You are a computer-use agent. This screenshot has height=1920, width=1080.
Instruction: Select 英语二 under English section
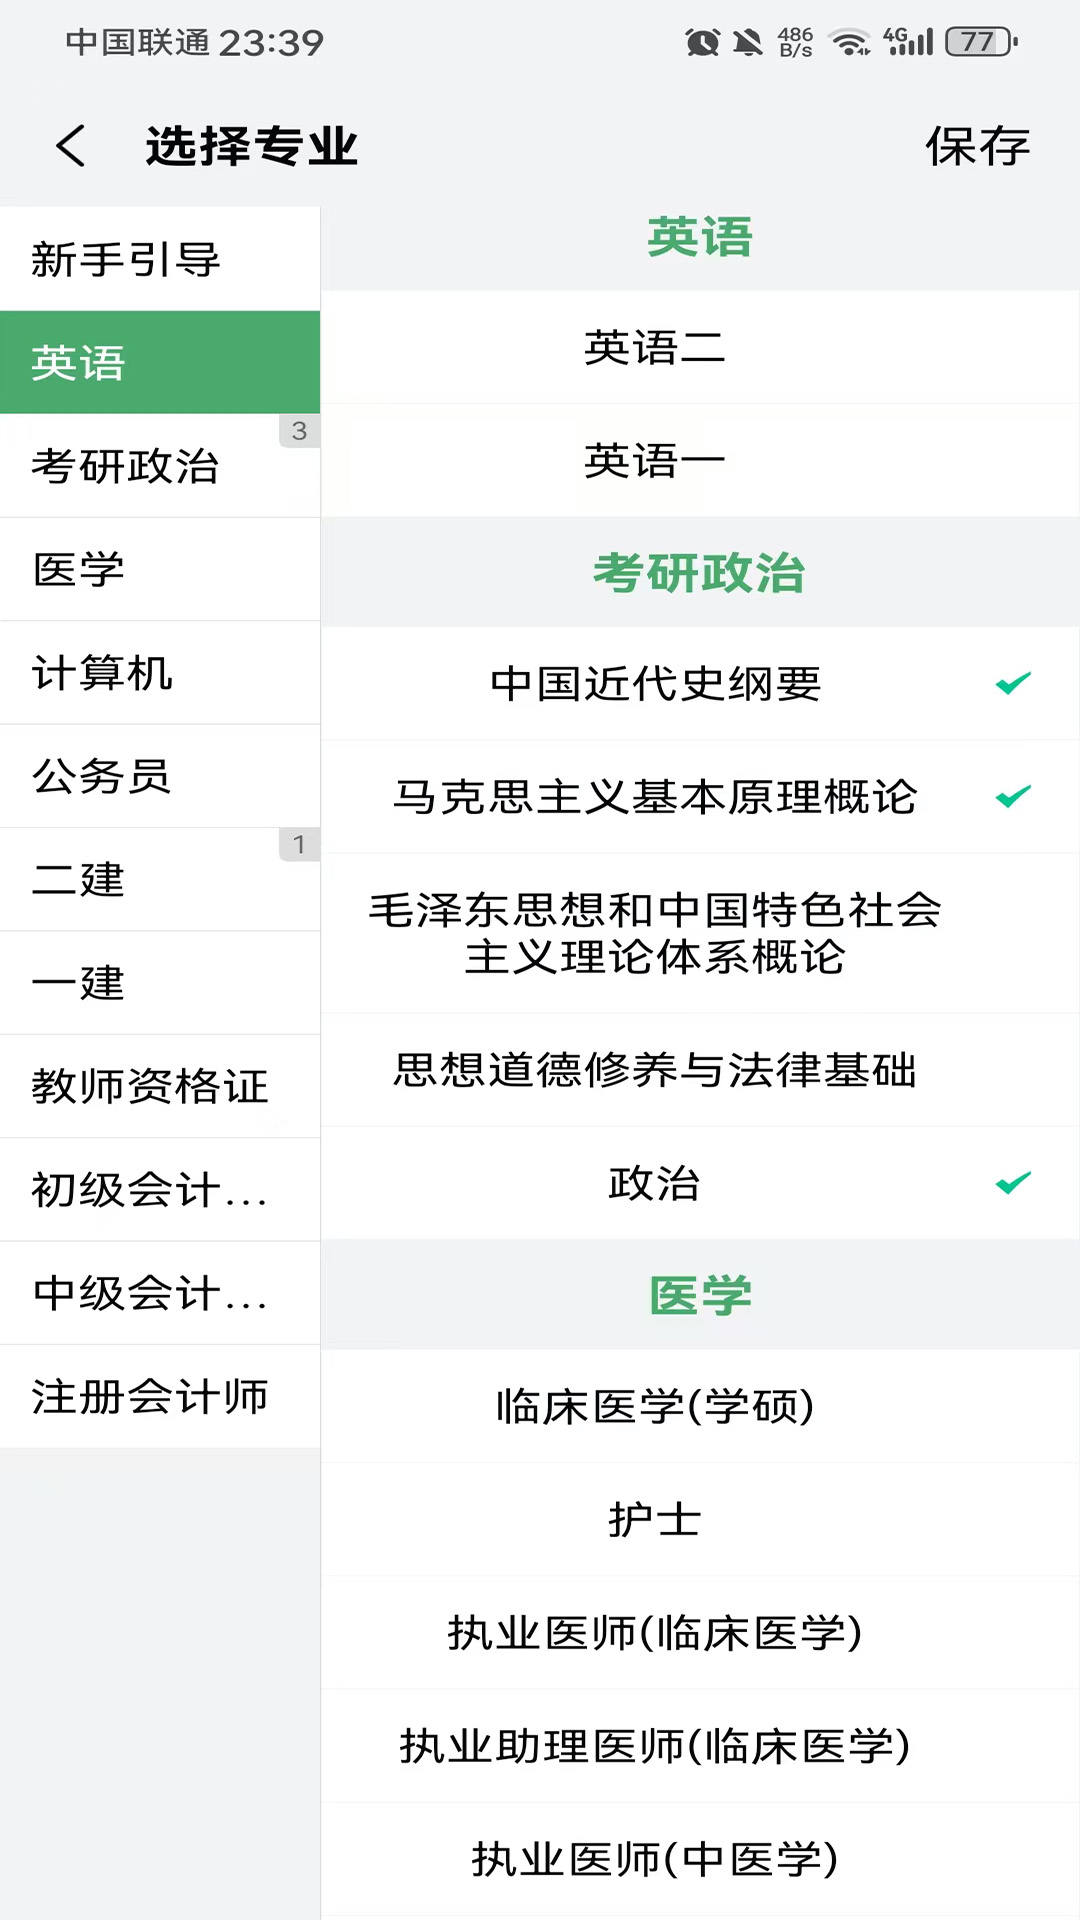655,349
